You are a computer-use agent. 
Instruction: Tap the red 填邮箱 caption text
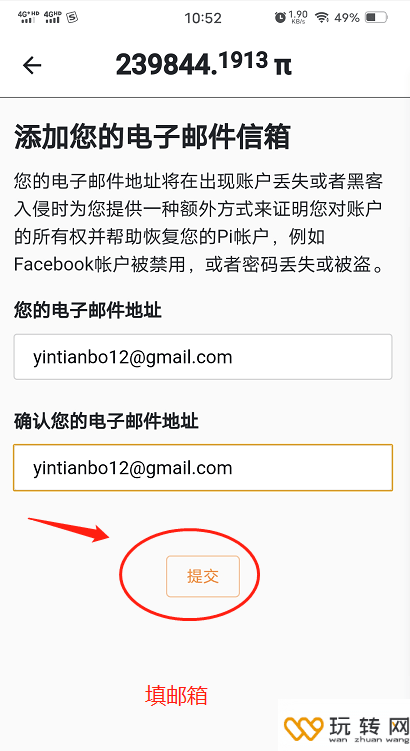click(x=177, y=695)
